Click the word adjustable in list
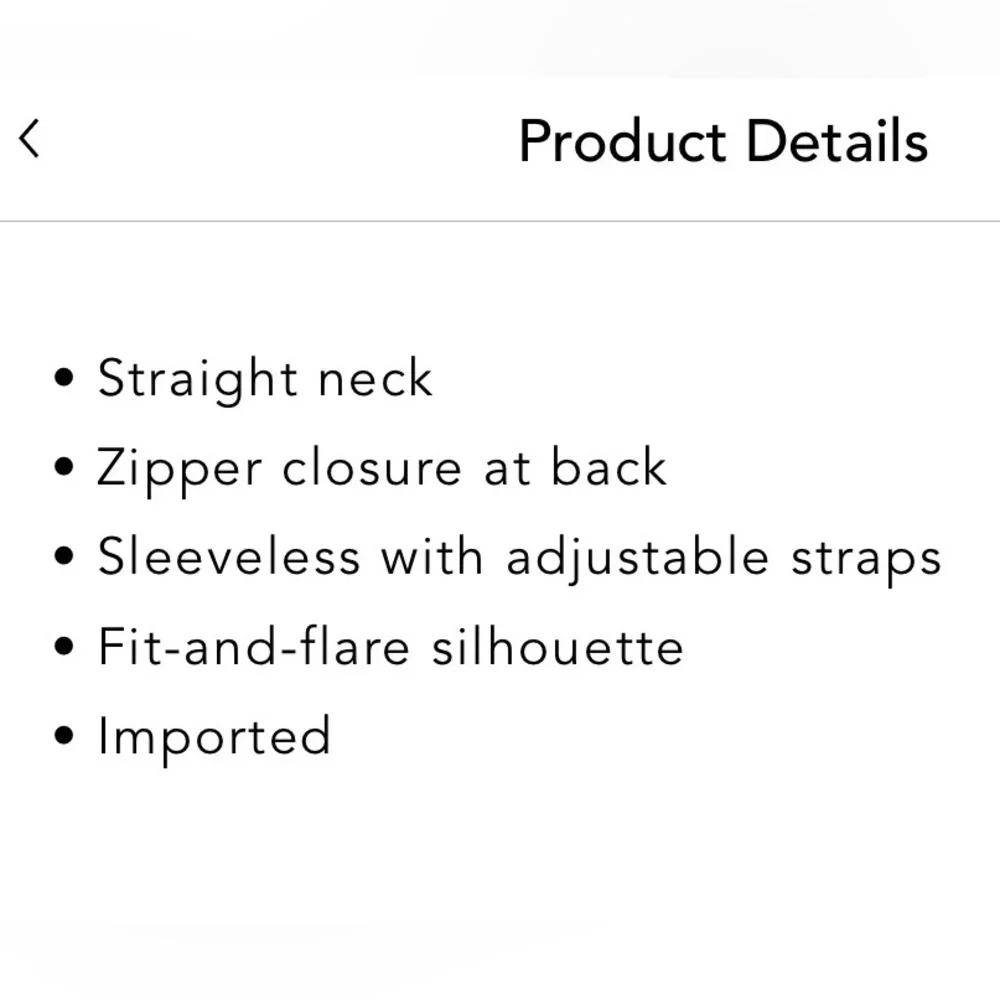The width and height of the screenshot is (1000, 1000). [637, 559]
